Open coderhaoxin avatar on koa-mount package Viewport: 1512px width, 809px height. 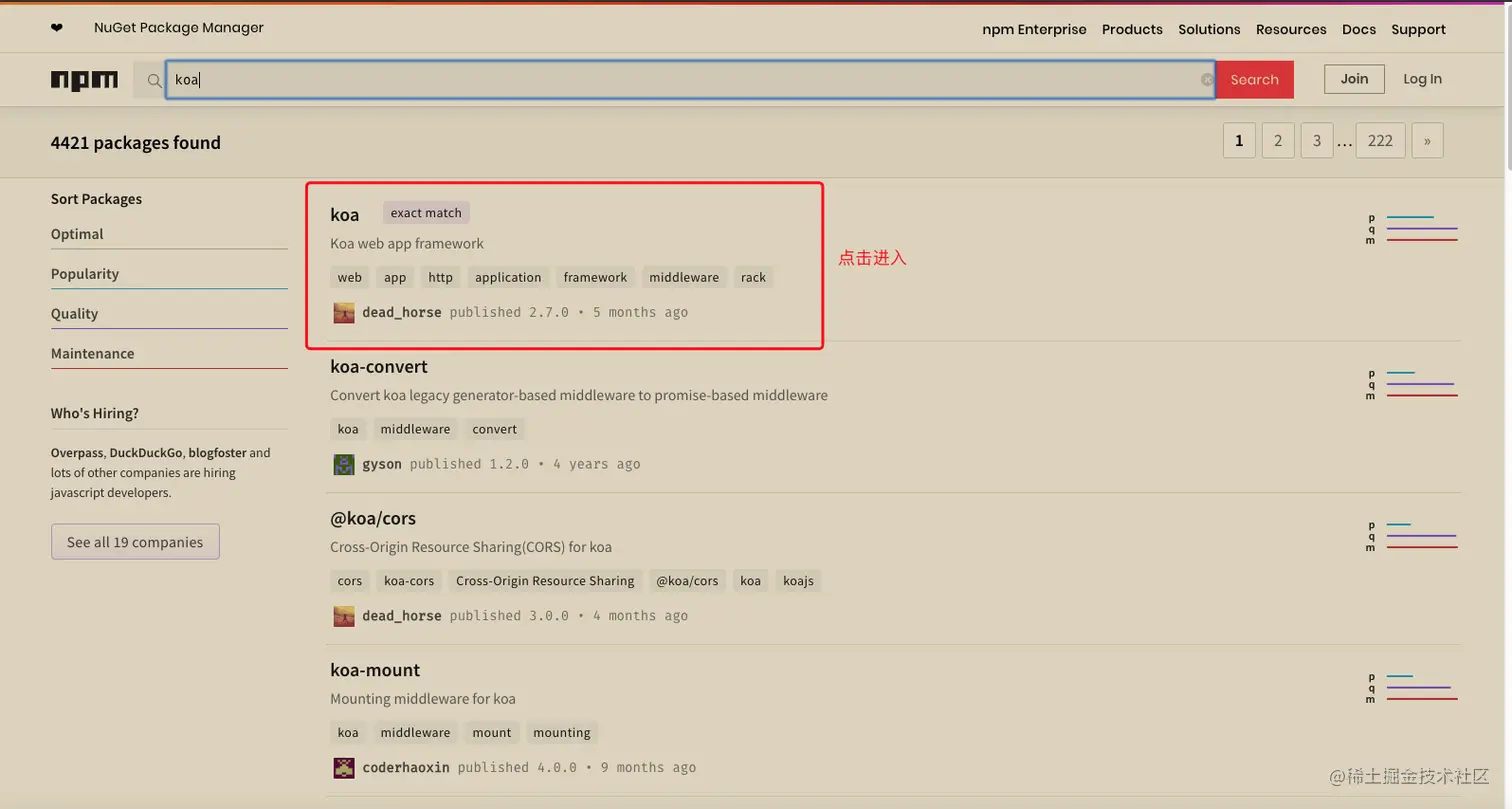344,767
